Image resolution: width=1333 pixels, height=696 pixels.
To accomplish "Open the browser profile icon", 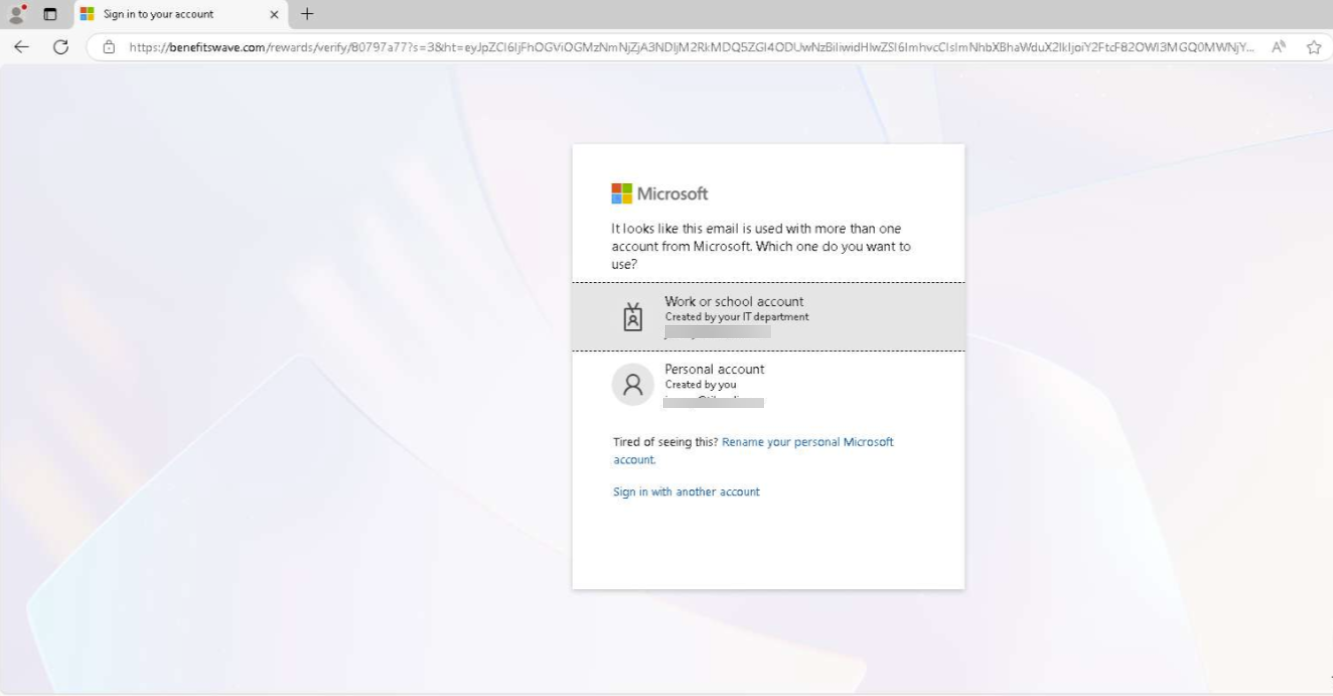I will pos(16,14).
